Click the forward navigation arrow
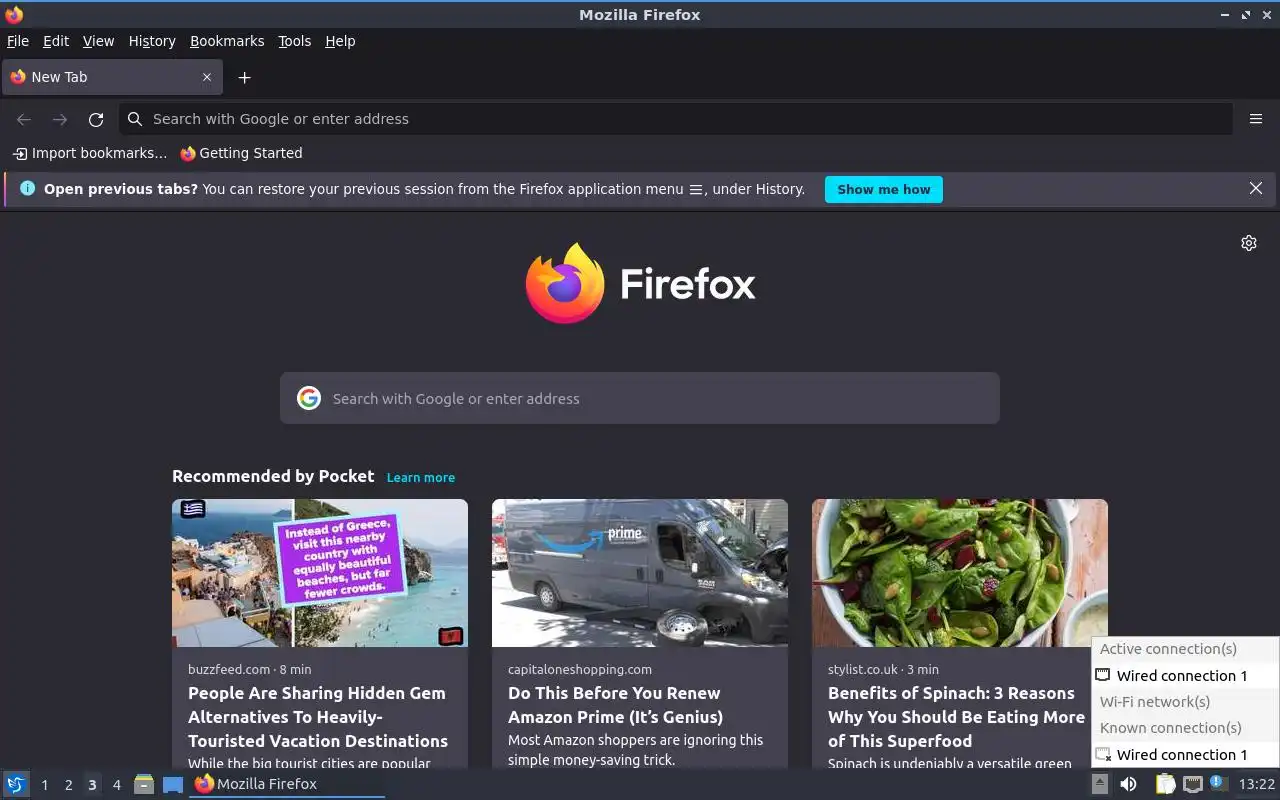Screen dimensions: 1280x800 click(x=60, y=119)
